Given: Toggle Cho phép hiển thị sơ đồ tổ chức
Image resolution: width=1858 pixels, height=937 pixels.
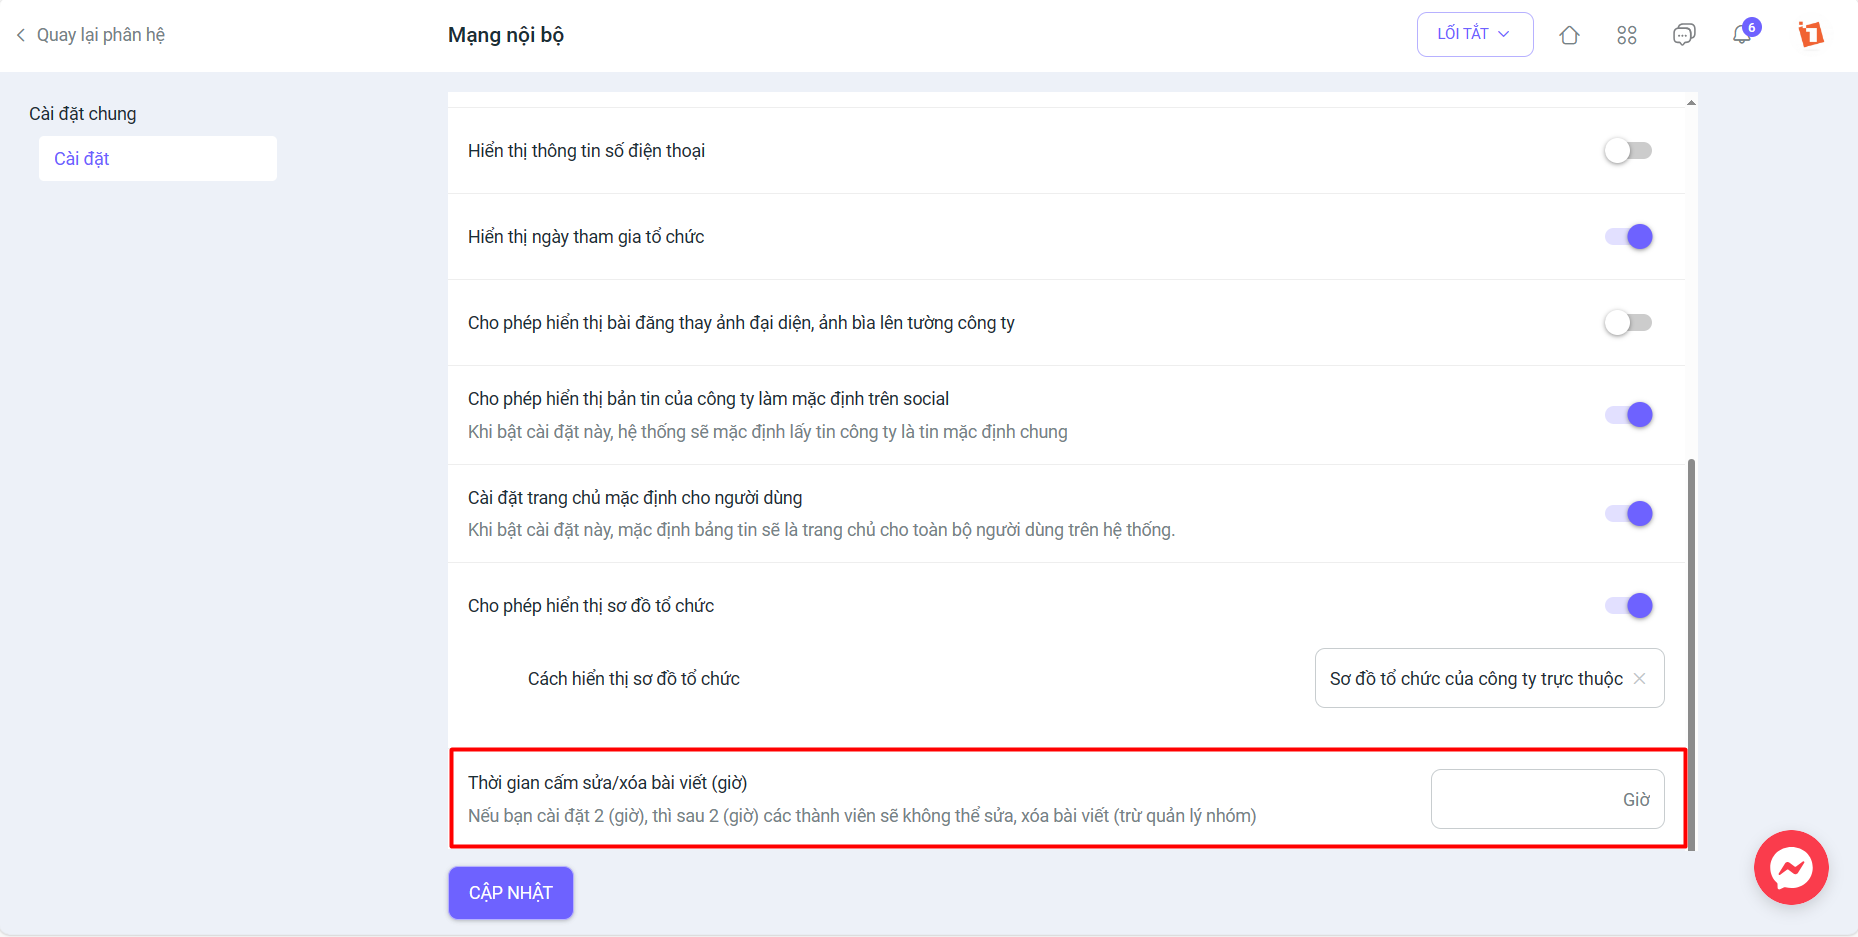Looking at the screenshot, I should pos(1628,606).
